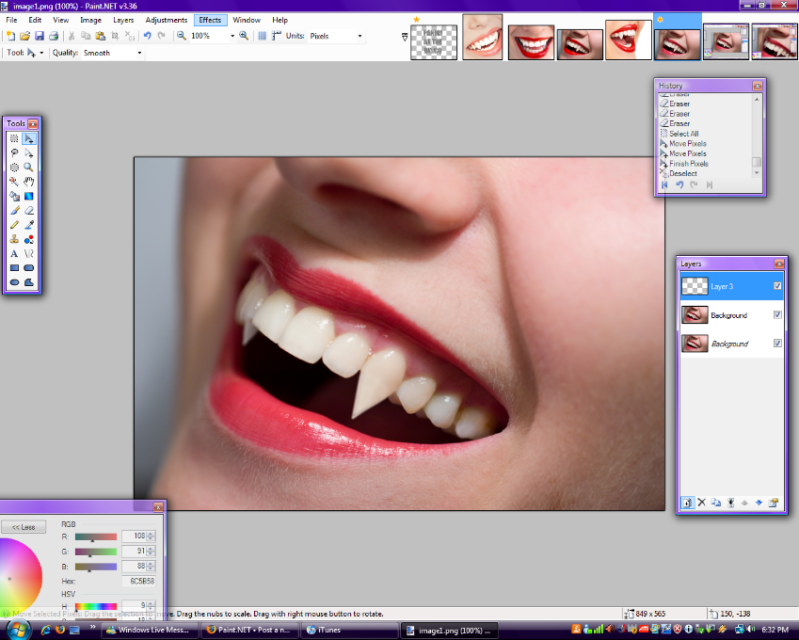Screen dimensions: 799x640
Task: Select the Ellipse Select tool
Action: [x=14, y=167]
